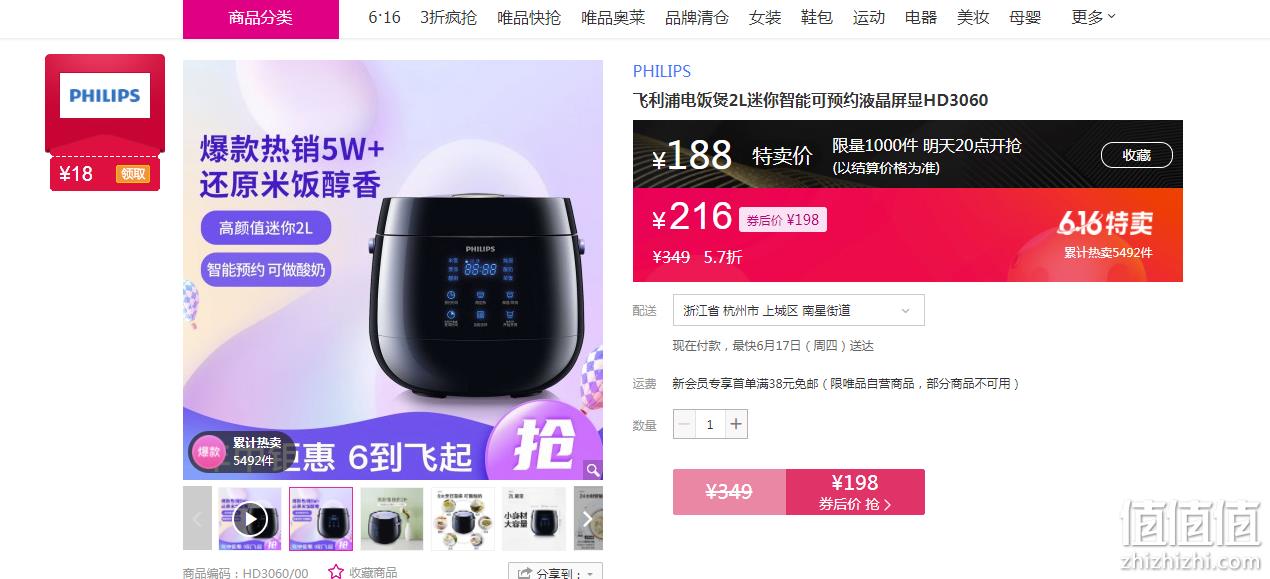Show next thumbnails with right arrow
The image size is (1270, 579).
588,518
